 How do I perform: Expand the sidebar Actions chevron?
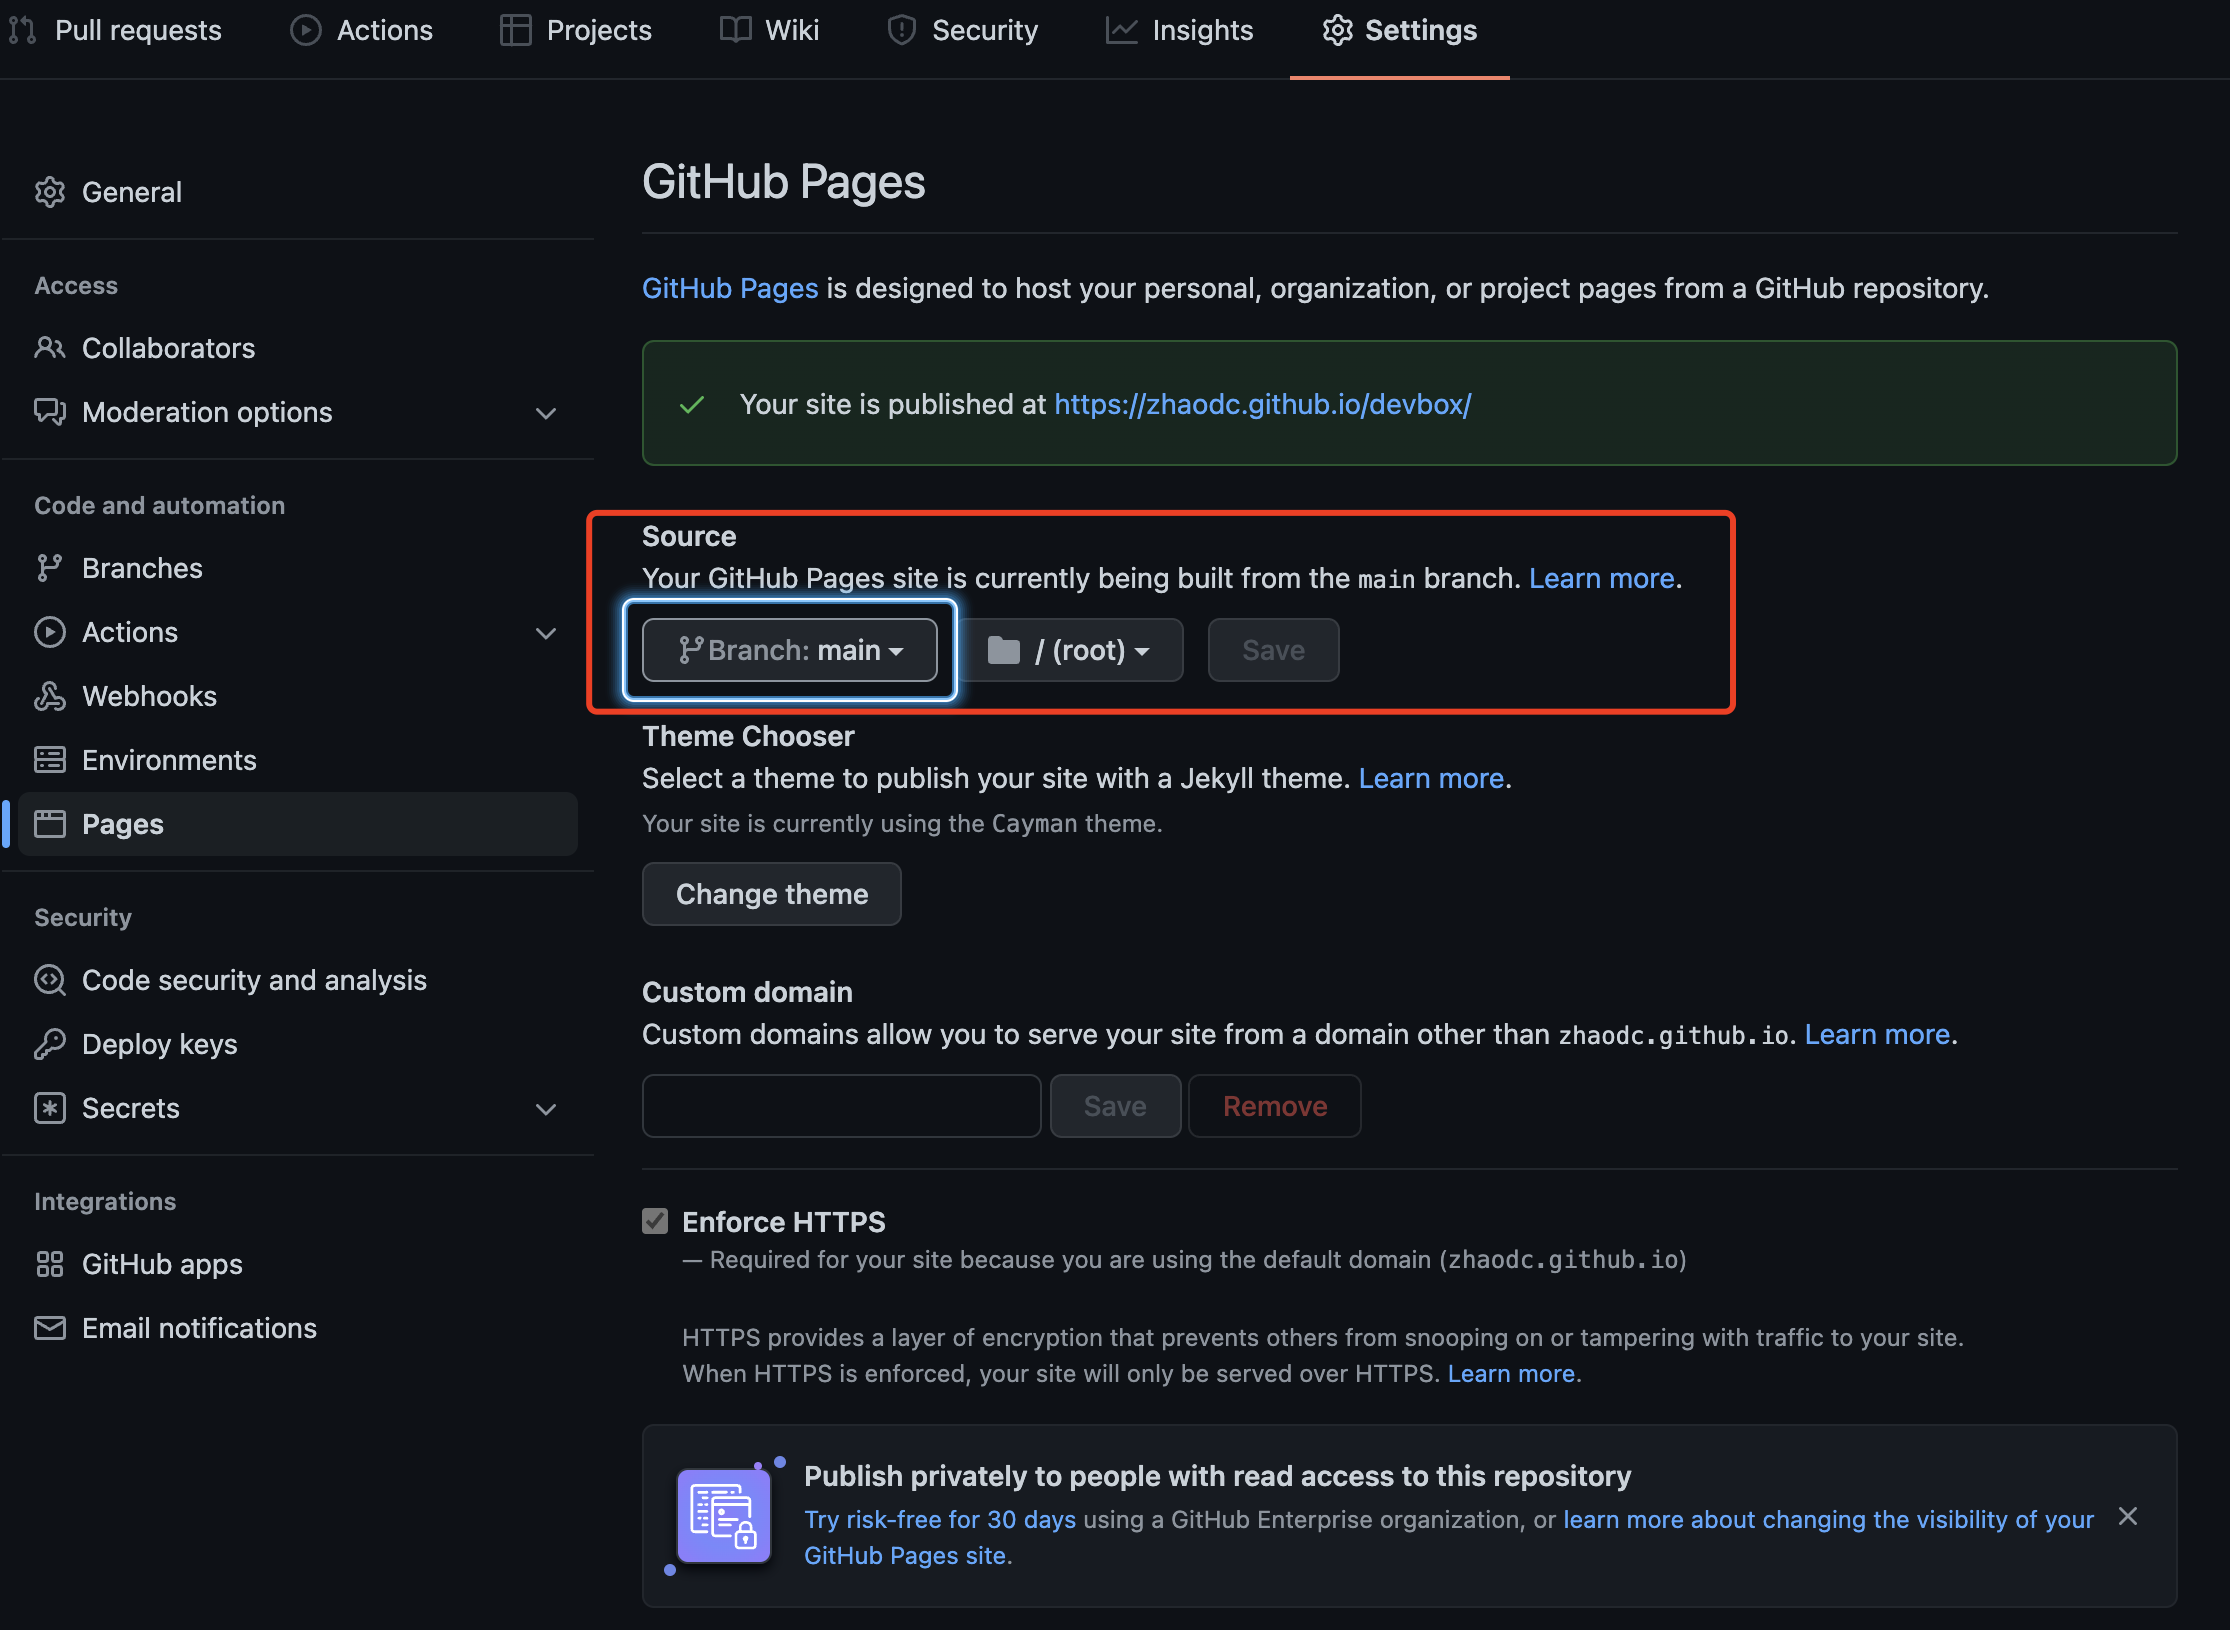[546, 633]
